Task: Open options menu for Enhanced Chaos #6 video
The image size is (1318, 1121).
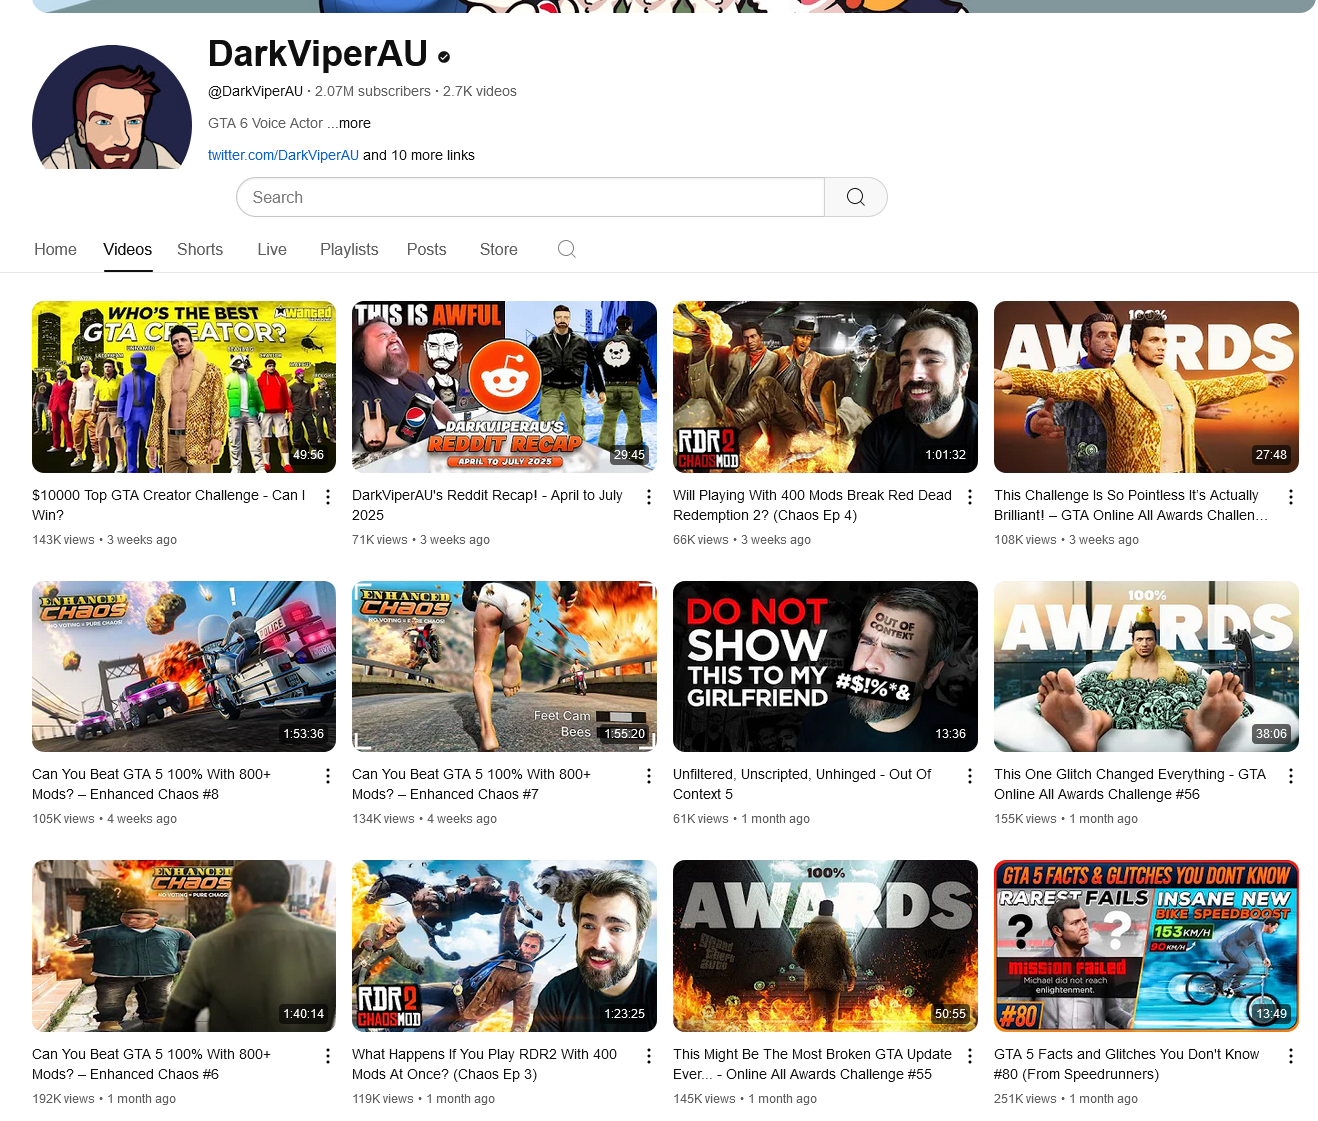Action: pos(328,1056)
